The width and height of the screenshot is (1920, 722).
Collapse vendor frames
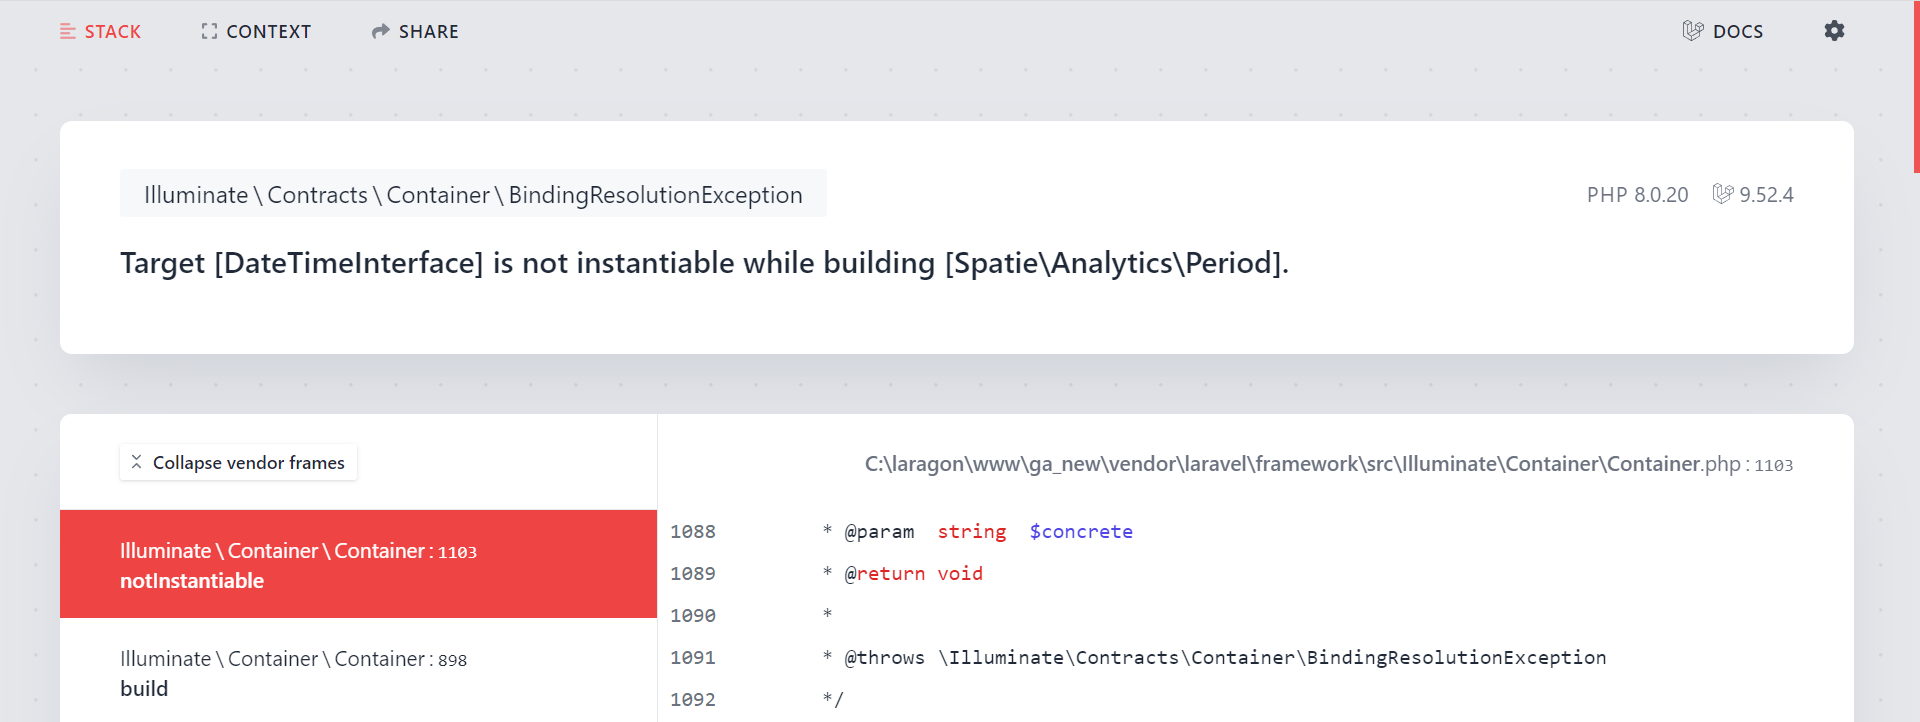(x=238, y=462)
